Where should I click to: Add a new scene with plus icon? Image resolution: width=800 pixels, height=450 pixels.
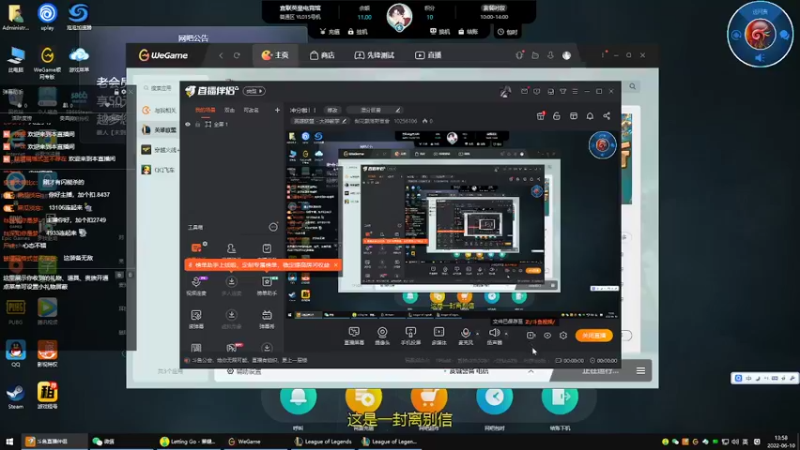pos(277,110)
